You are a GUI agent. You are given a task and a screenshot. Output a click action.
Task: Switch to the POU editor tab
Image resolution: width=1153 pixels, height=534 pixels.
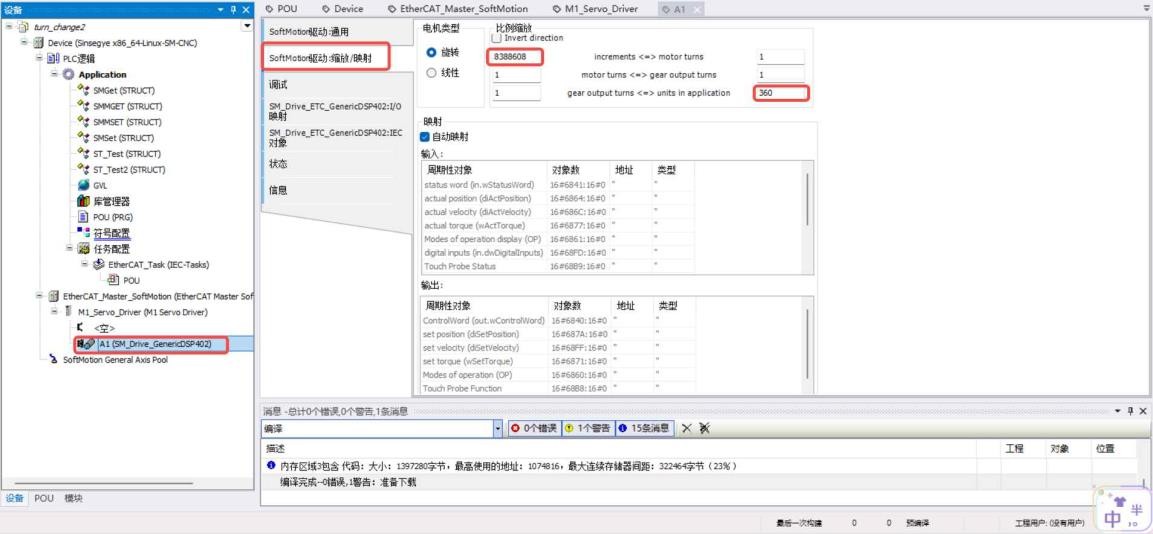click(281, 9)
